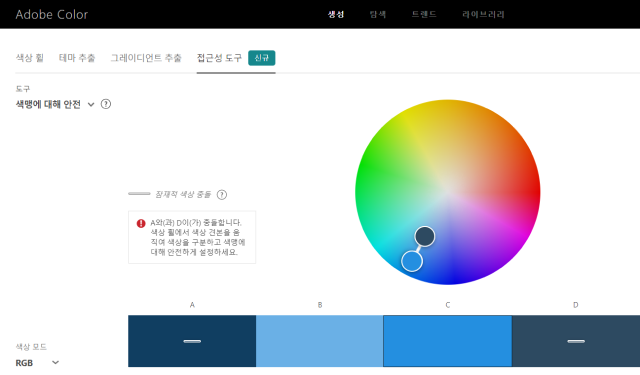Click the 잠재적 색상 충돌 legend label
Viewport: 640px width, 375px height.
(183, 195)
